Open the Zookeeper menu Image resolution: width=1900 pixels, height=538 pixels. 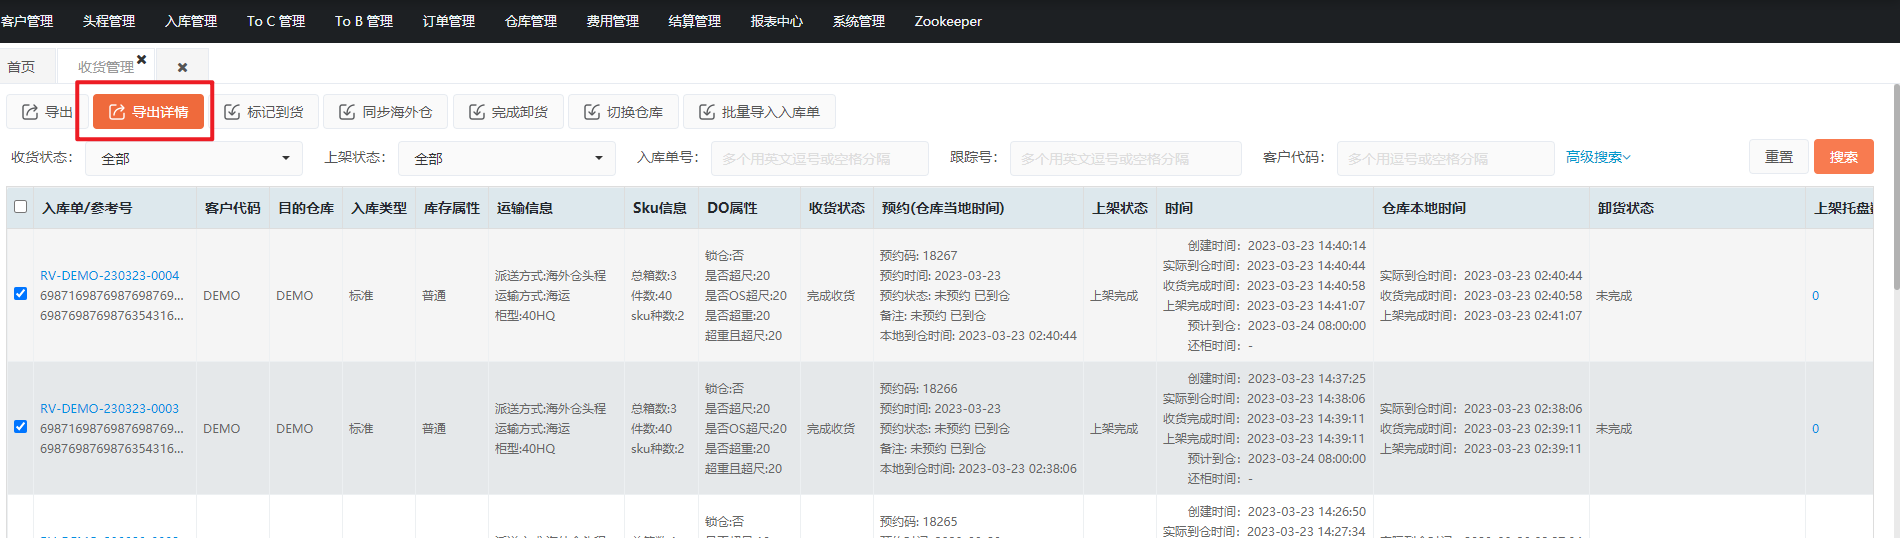(948, 21)
